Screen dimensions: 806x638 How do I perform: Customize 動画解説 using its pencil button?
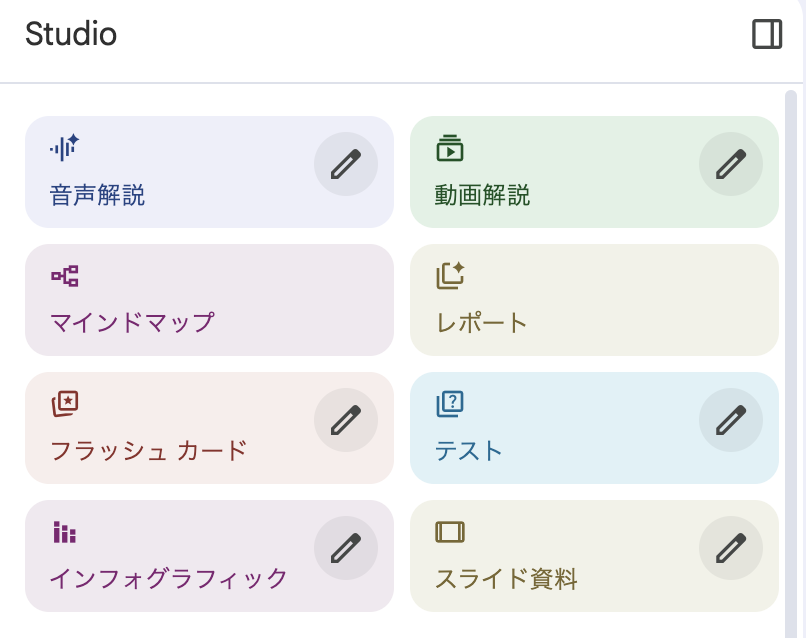click(x=731, y=164)
